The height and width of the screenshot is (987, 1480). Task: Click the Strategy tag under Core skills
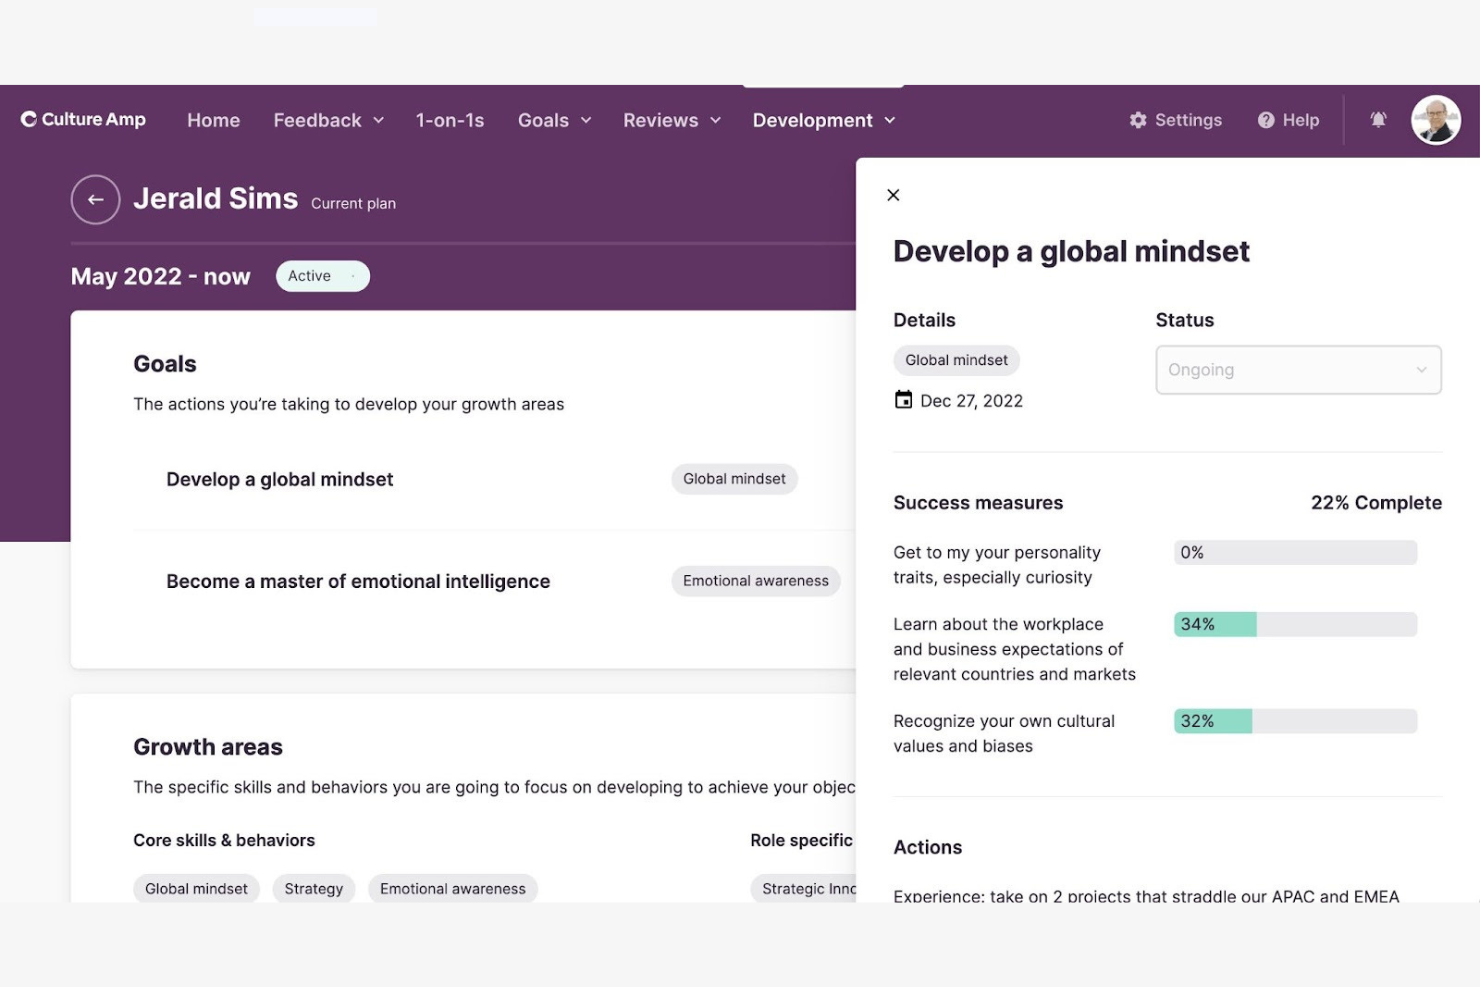pyautogui.click(x=313, y=888)
